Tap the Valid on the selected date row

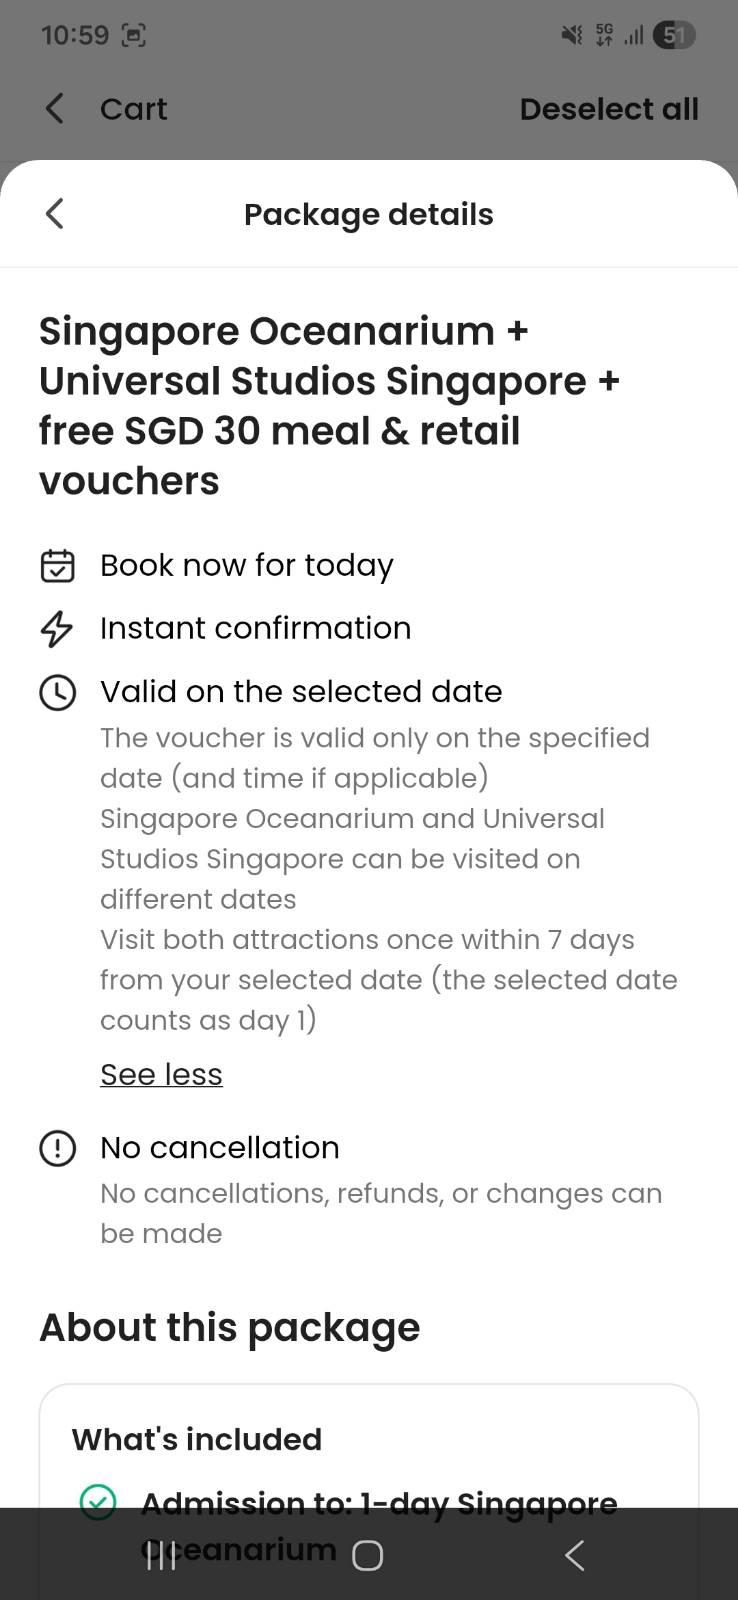click(x=301, y=692)
